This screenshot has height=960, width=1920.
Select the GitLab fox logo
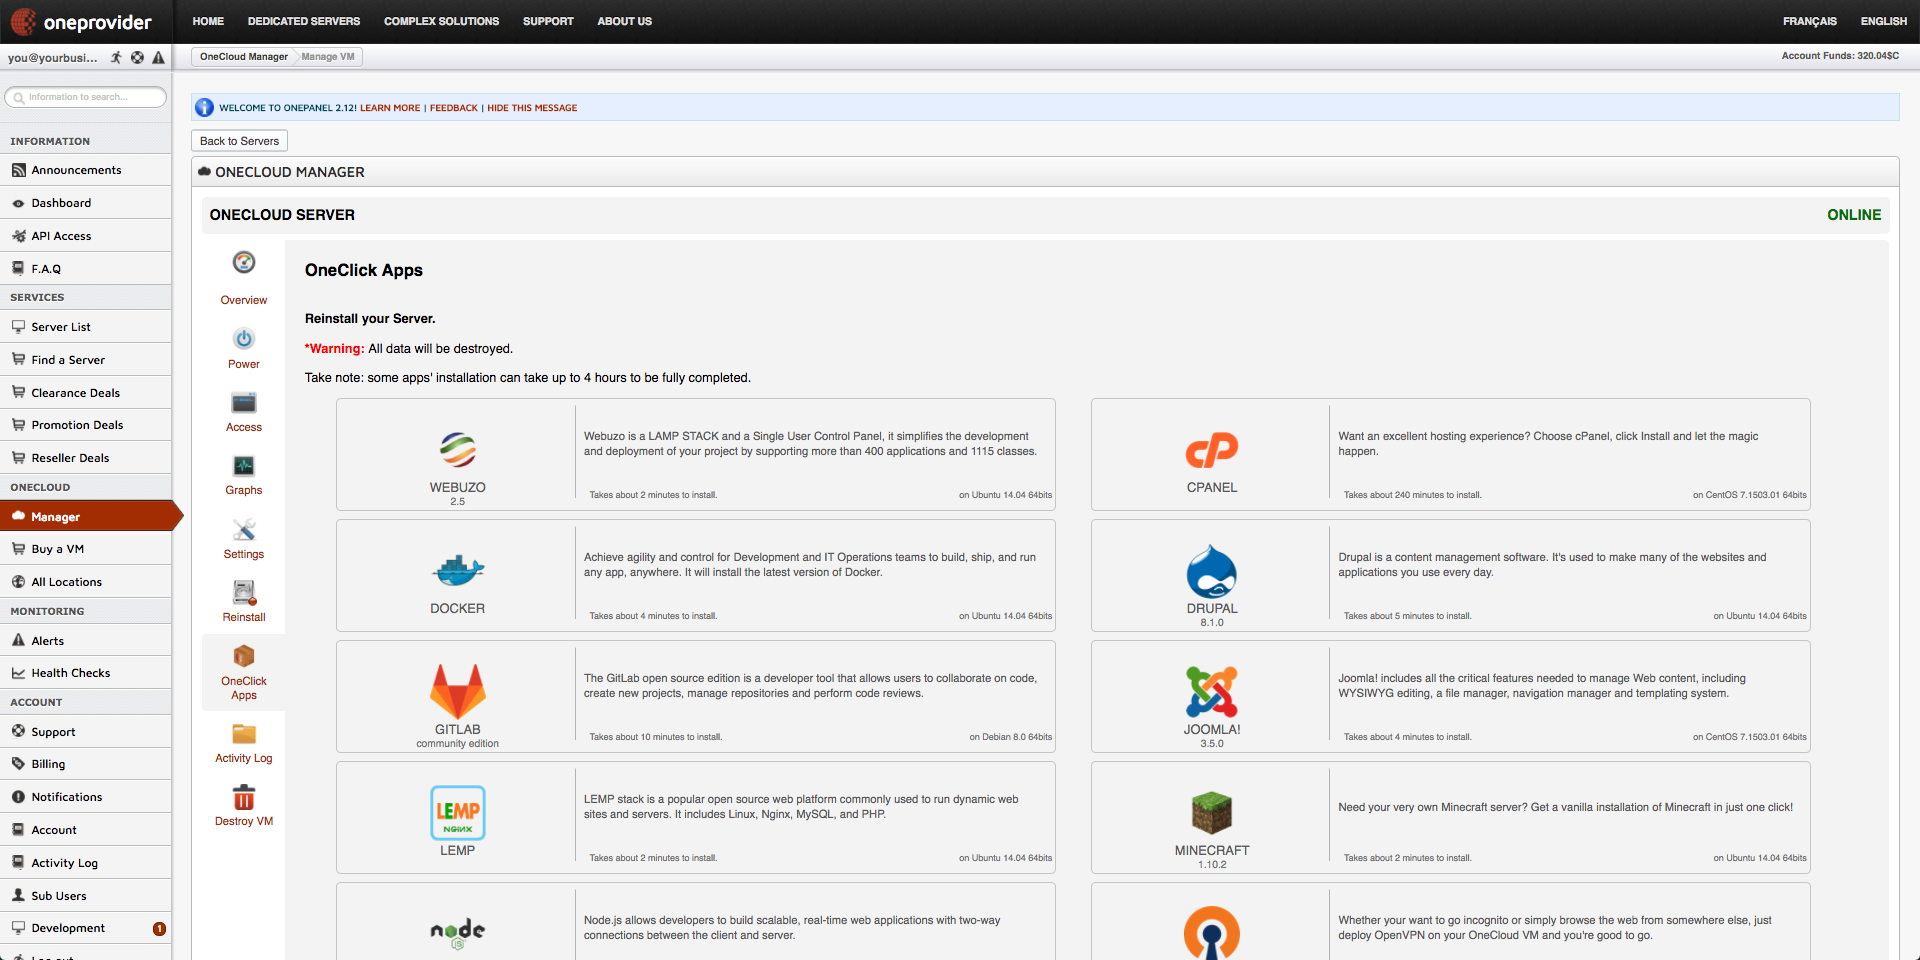coord(457,691)
